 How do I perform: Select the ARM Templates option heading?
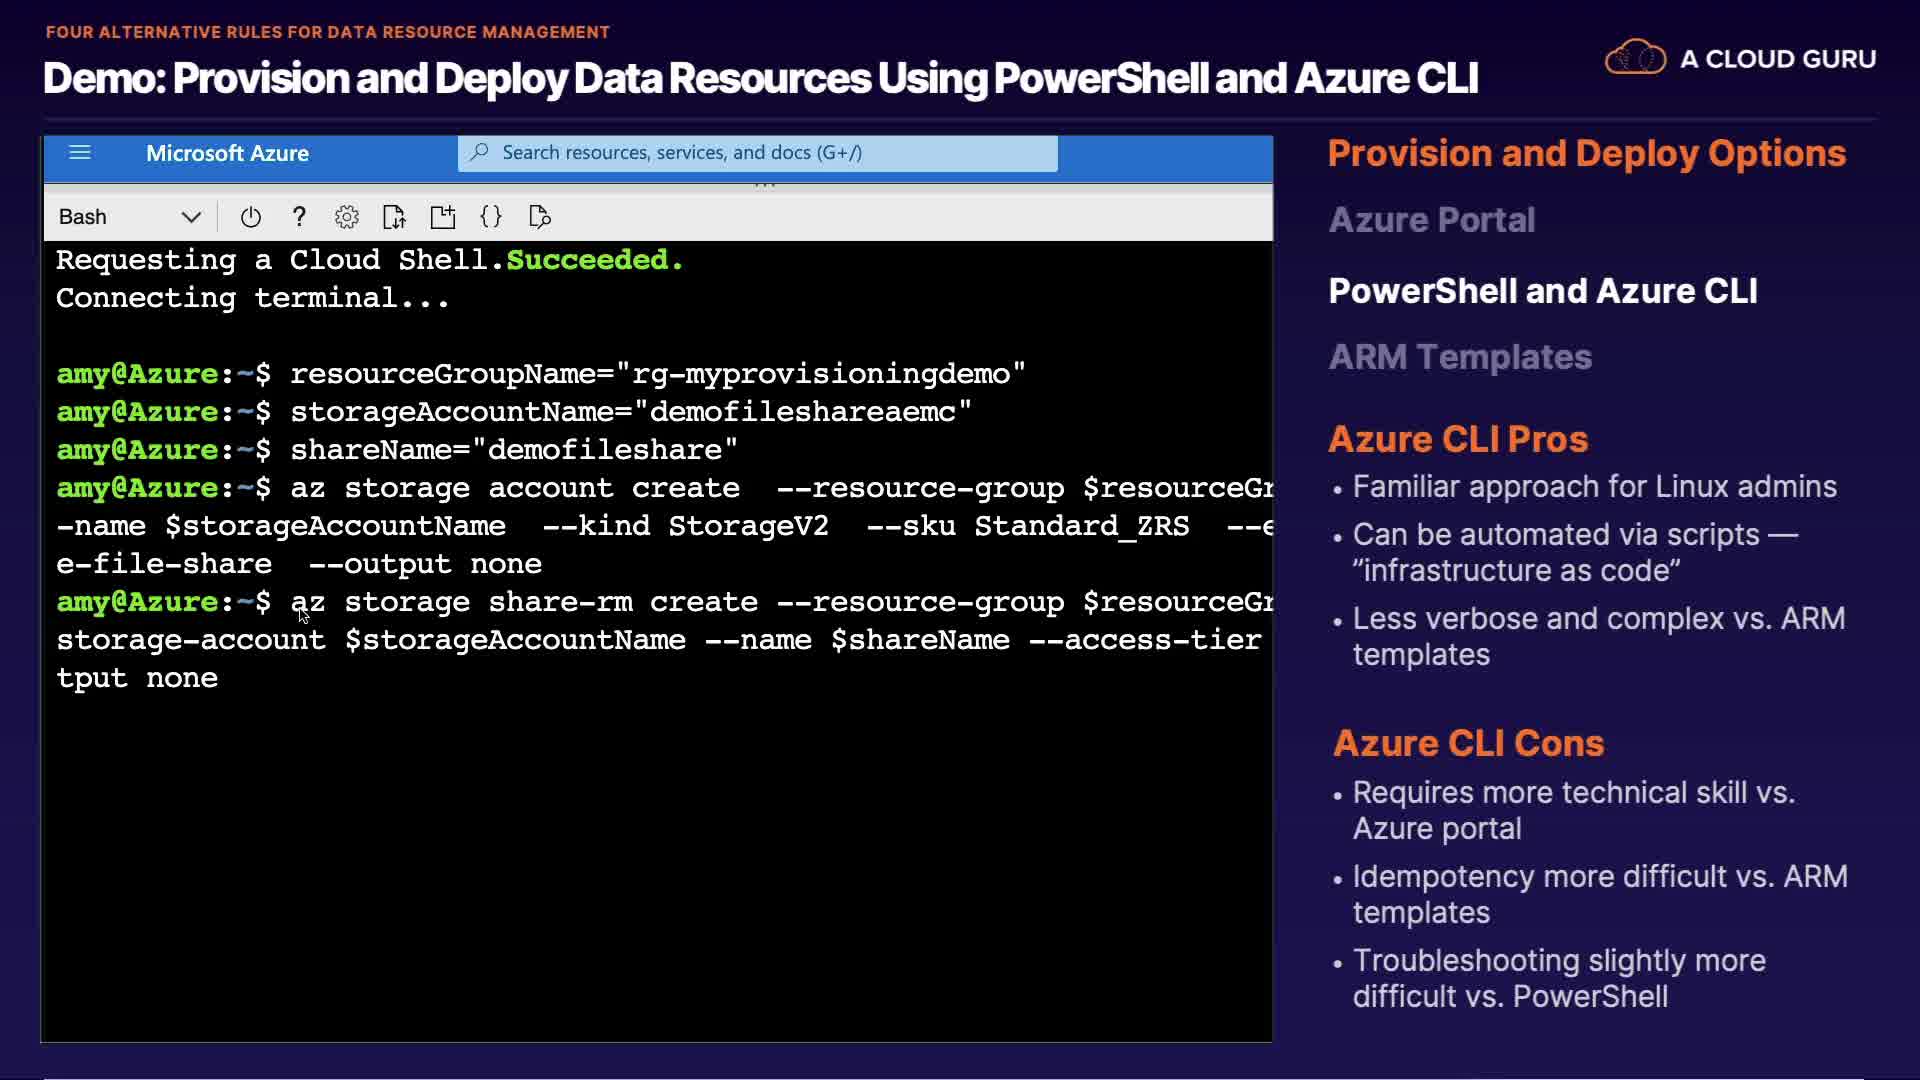click(1459, 357)
